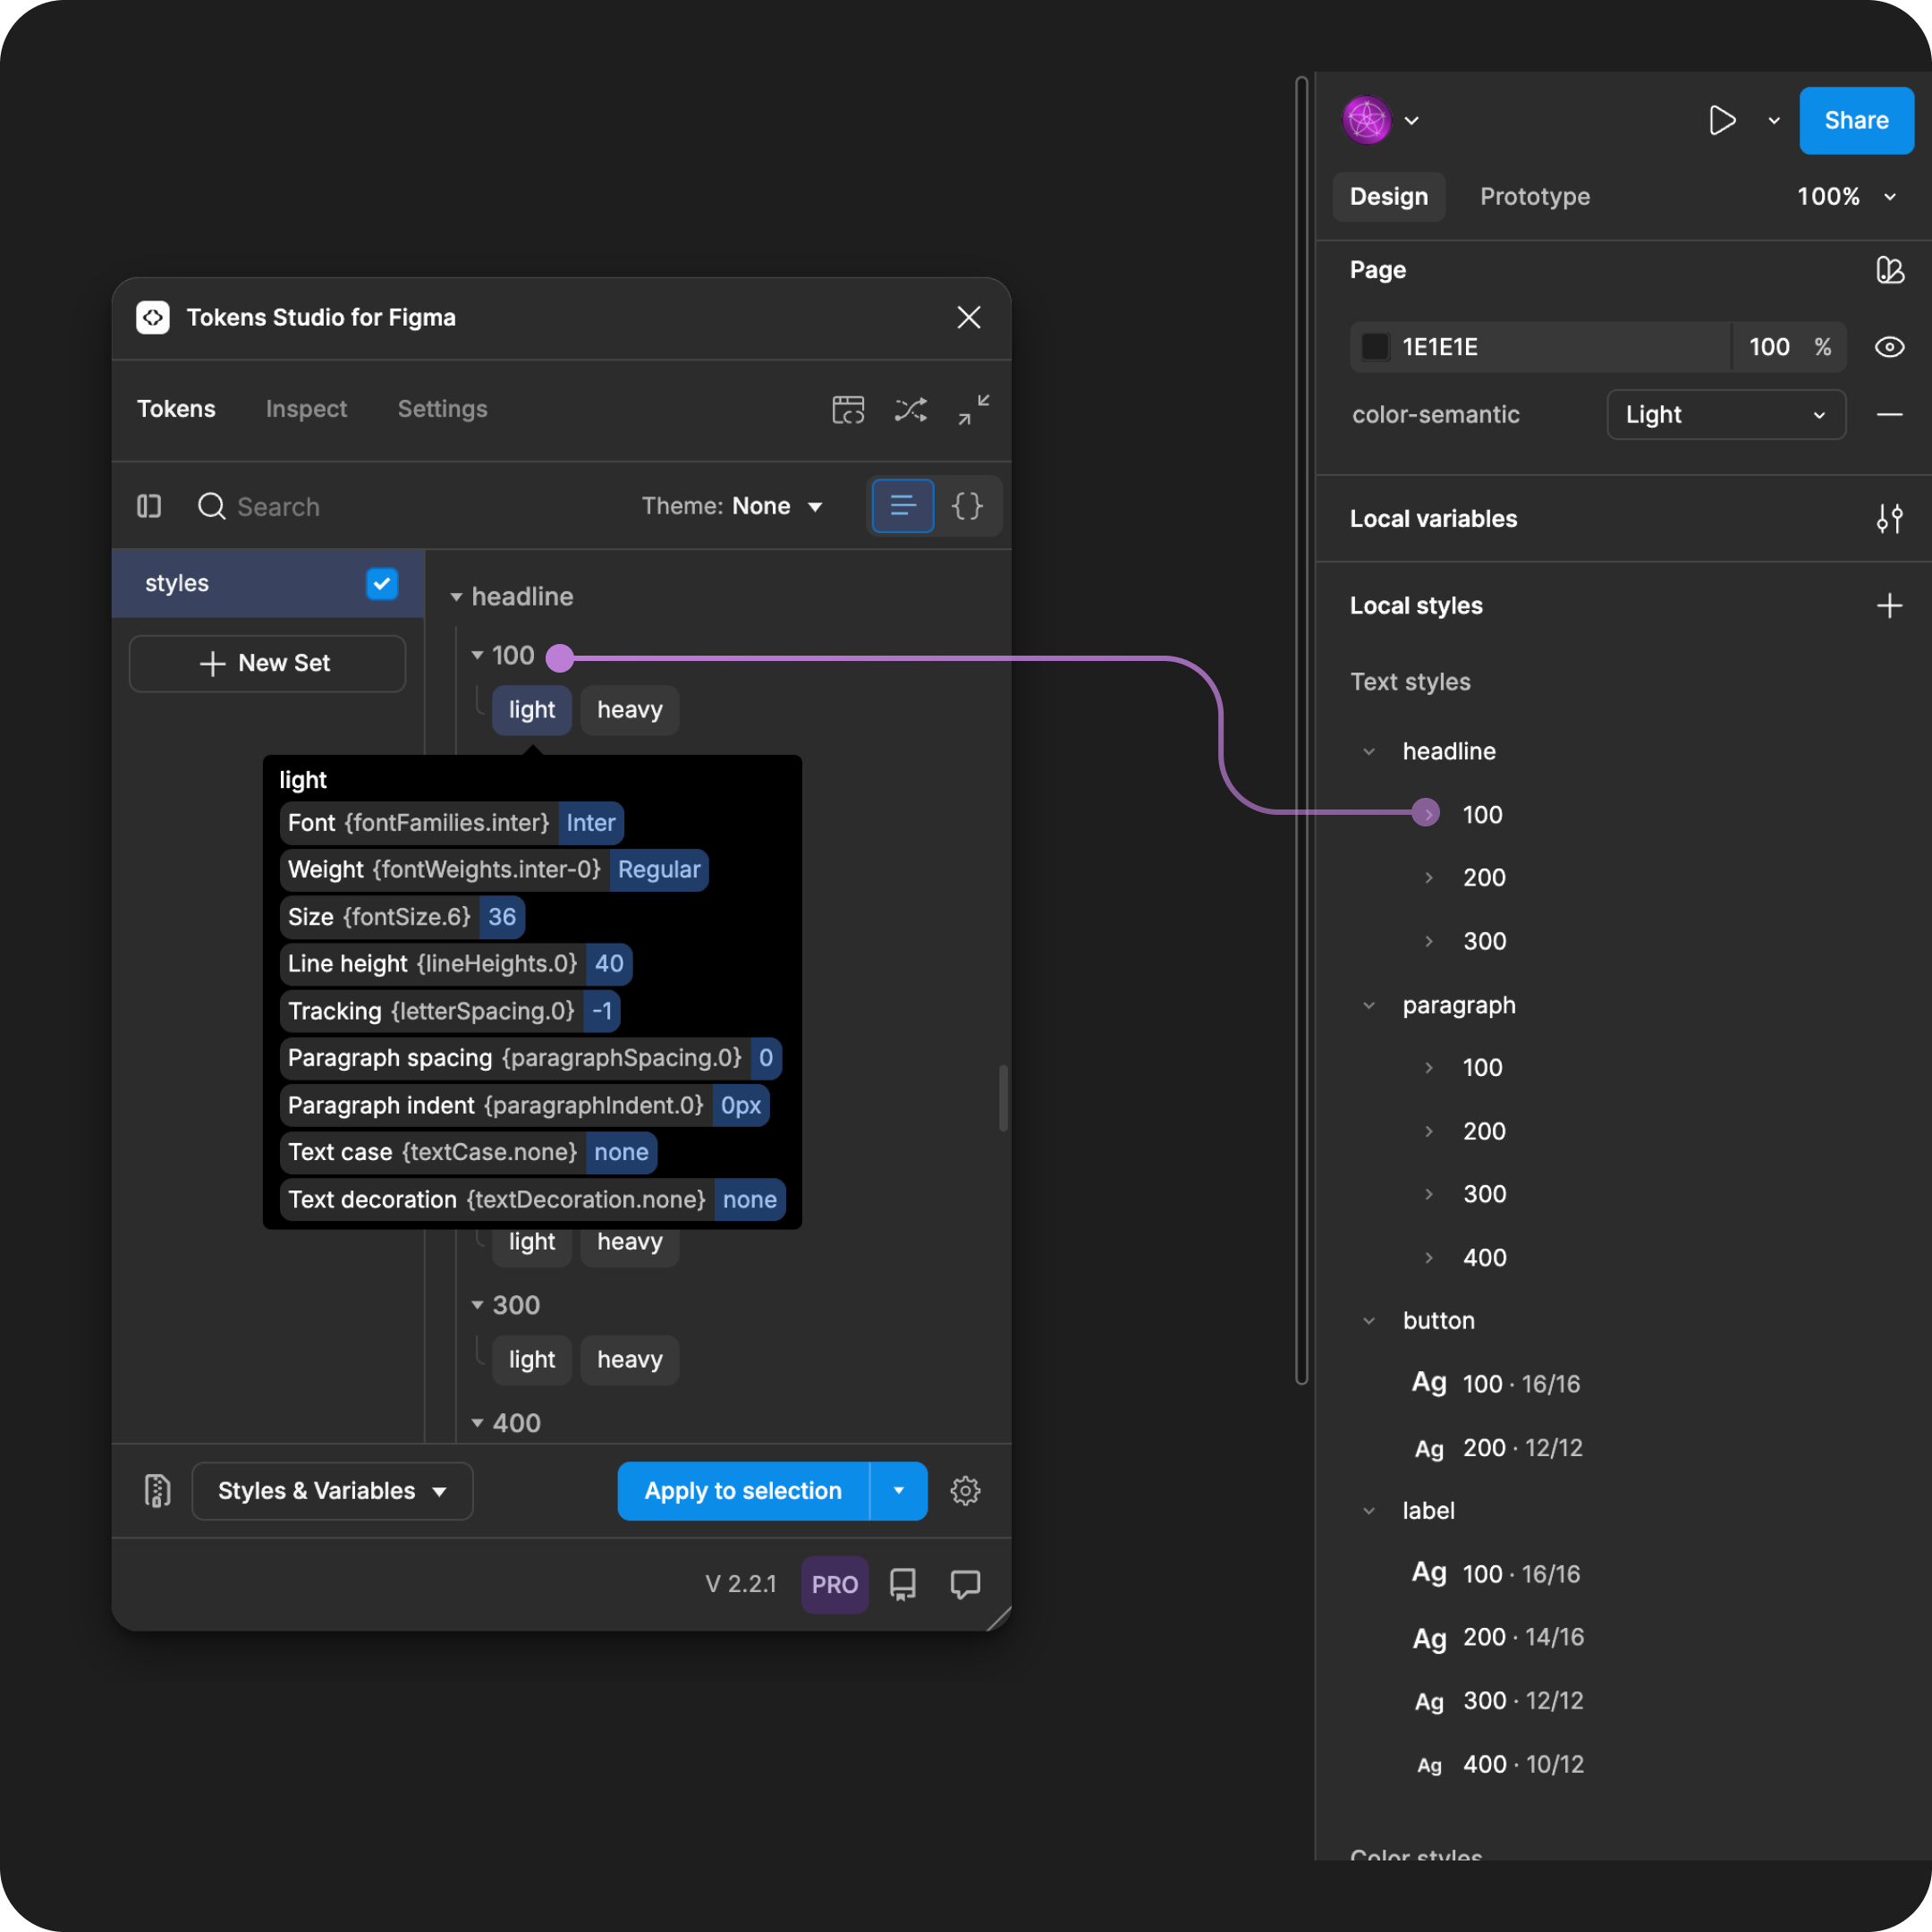Image resolution: width=1932 pixels, height=1932 pixels.
Task: Toggle the styles token set checkbox
Action: point(382,583)
